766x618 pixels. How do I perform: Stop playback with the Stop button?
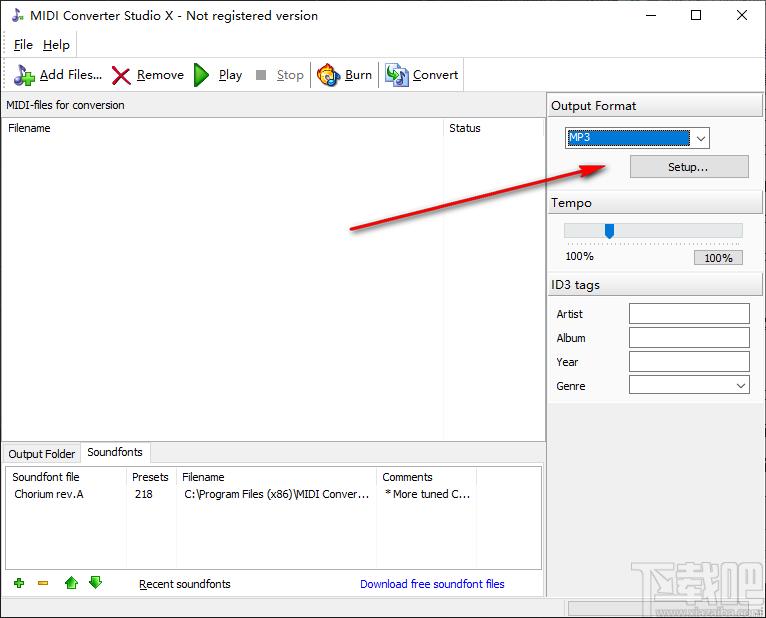click(x=280, y=75)
